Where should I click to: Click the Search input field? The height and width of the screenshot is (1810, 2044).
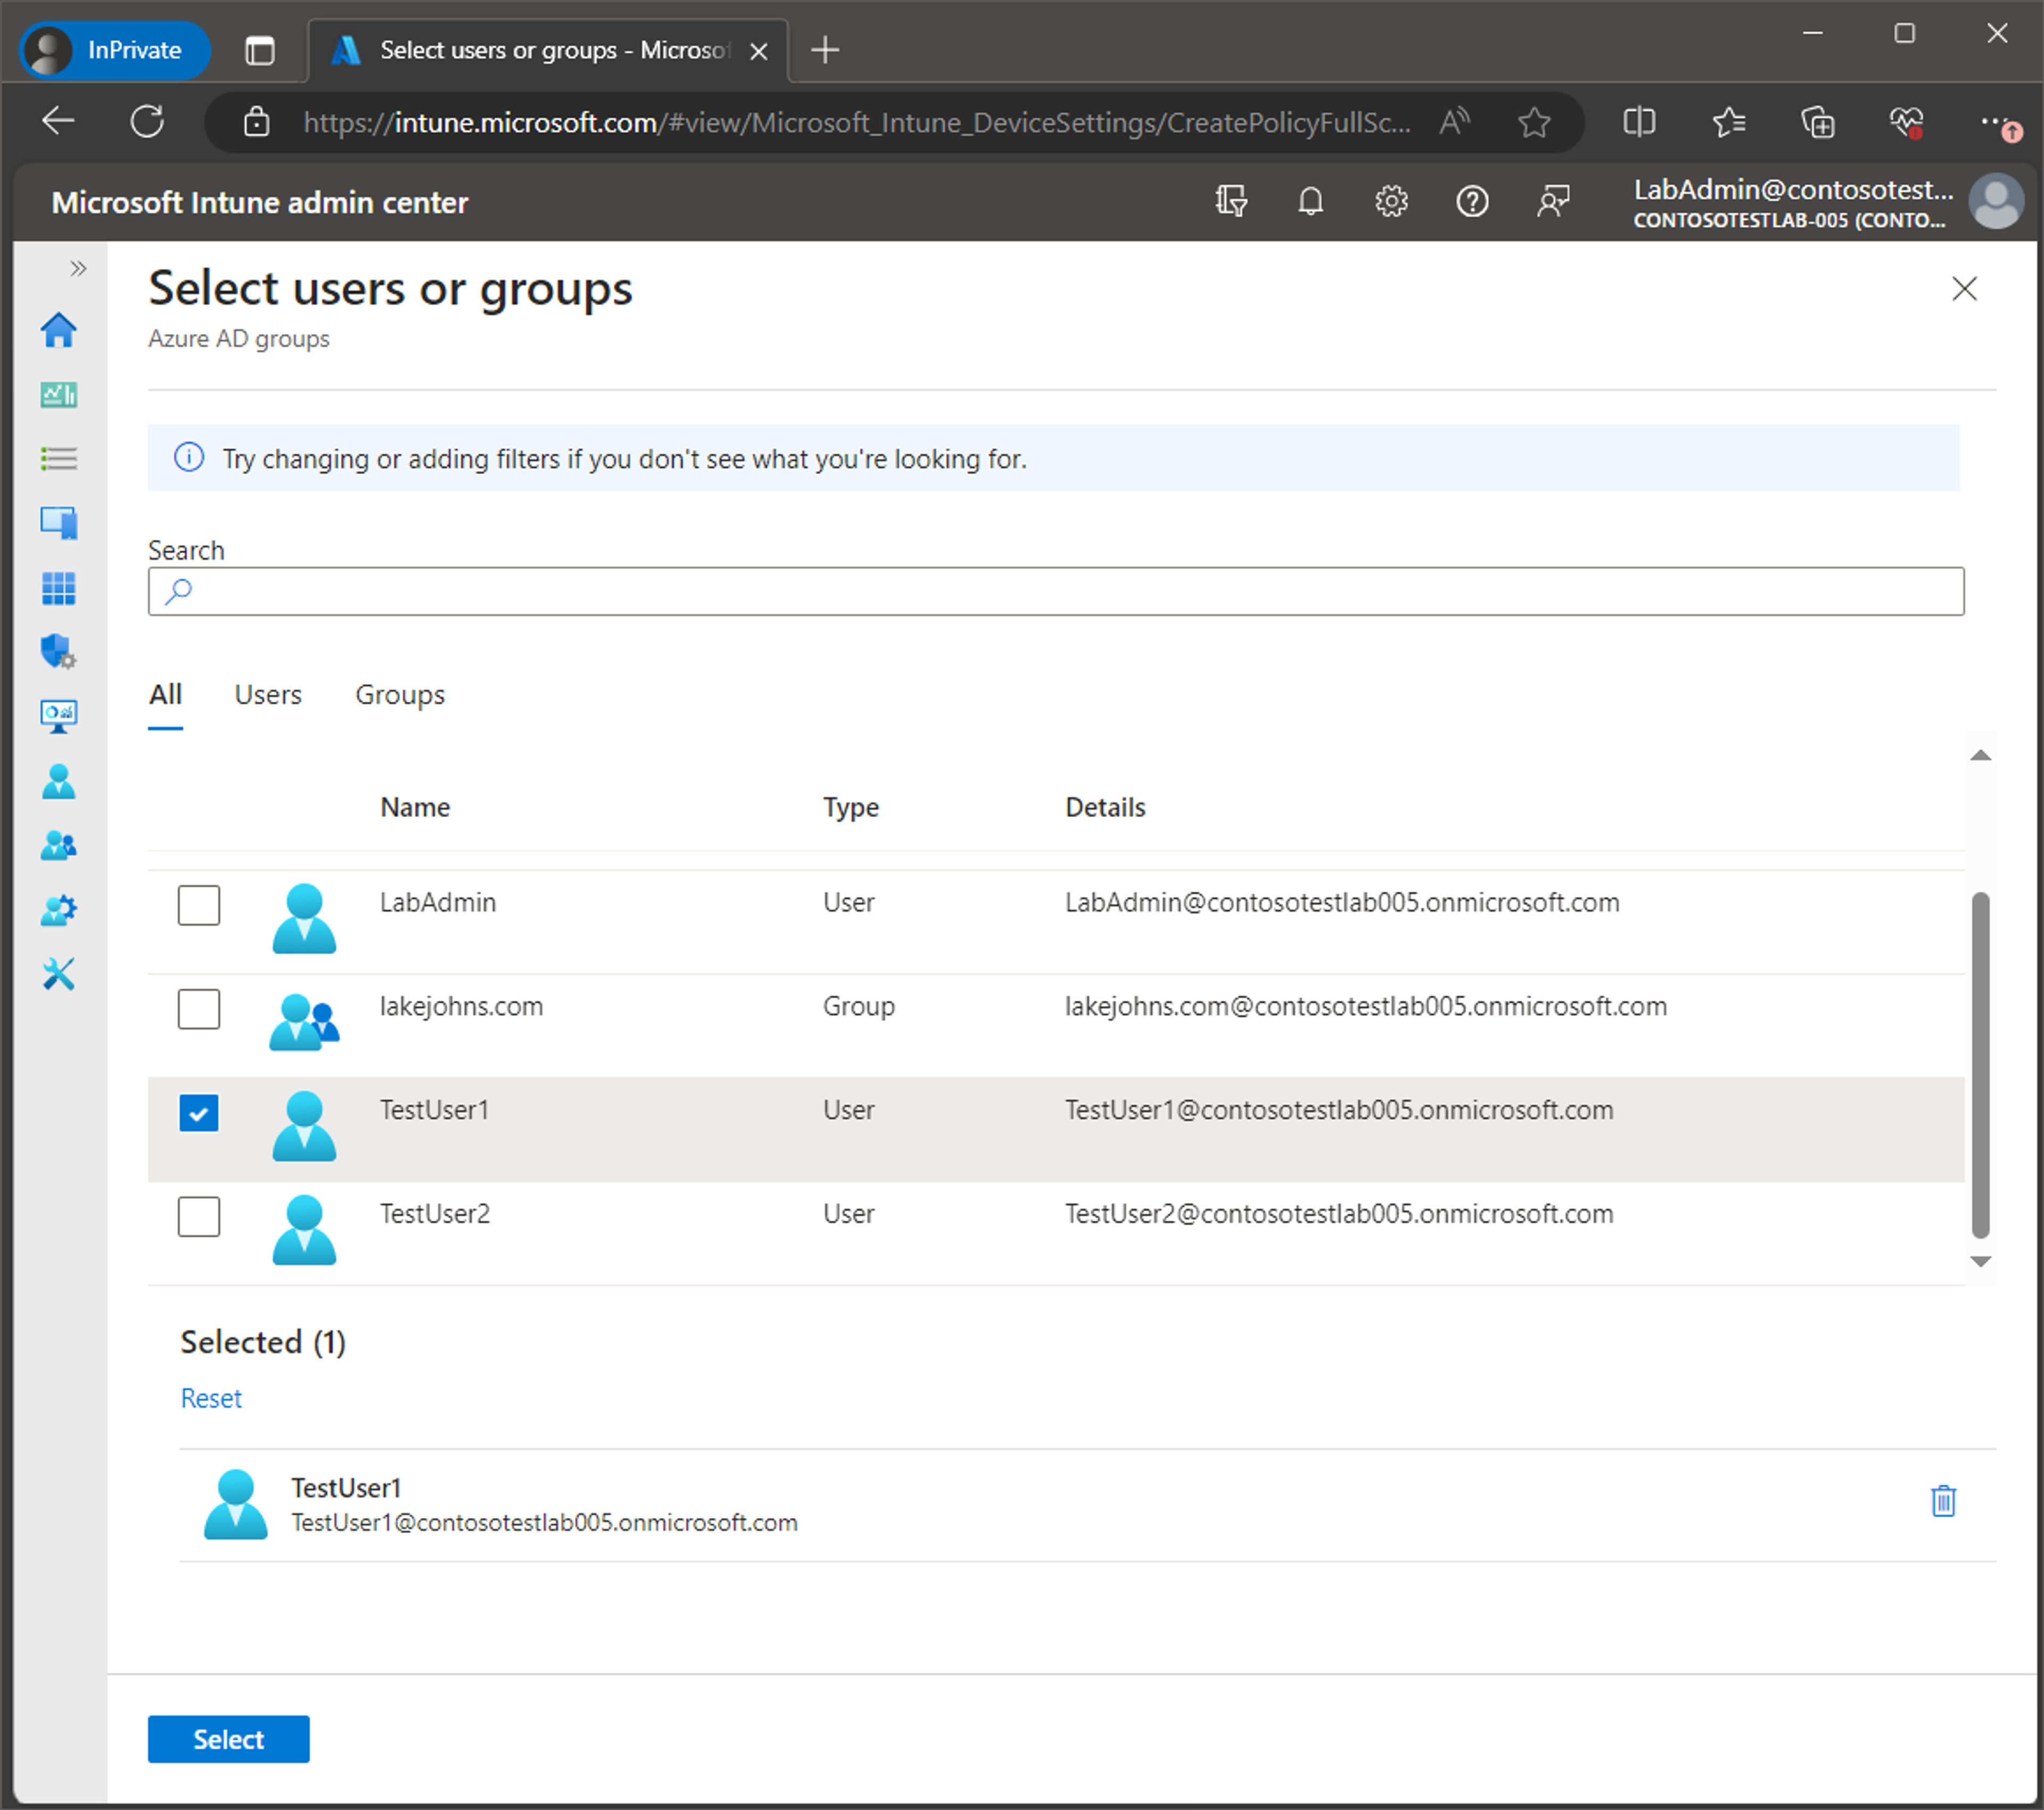click(x=1056, y=591)
